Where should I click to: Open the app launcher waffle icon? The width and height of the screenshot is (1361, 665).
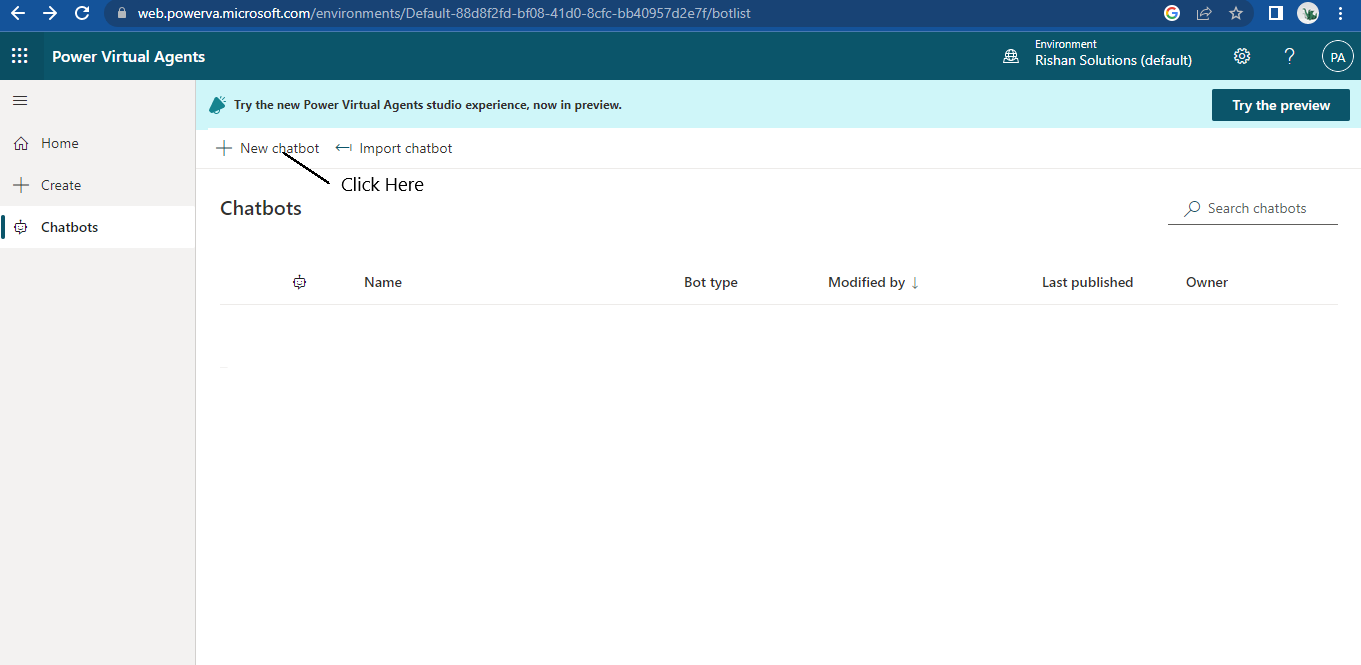point(20,56)
